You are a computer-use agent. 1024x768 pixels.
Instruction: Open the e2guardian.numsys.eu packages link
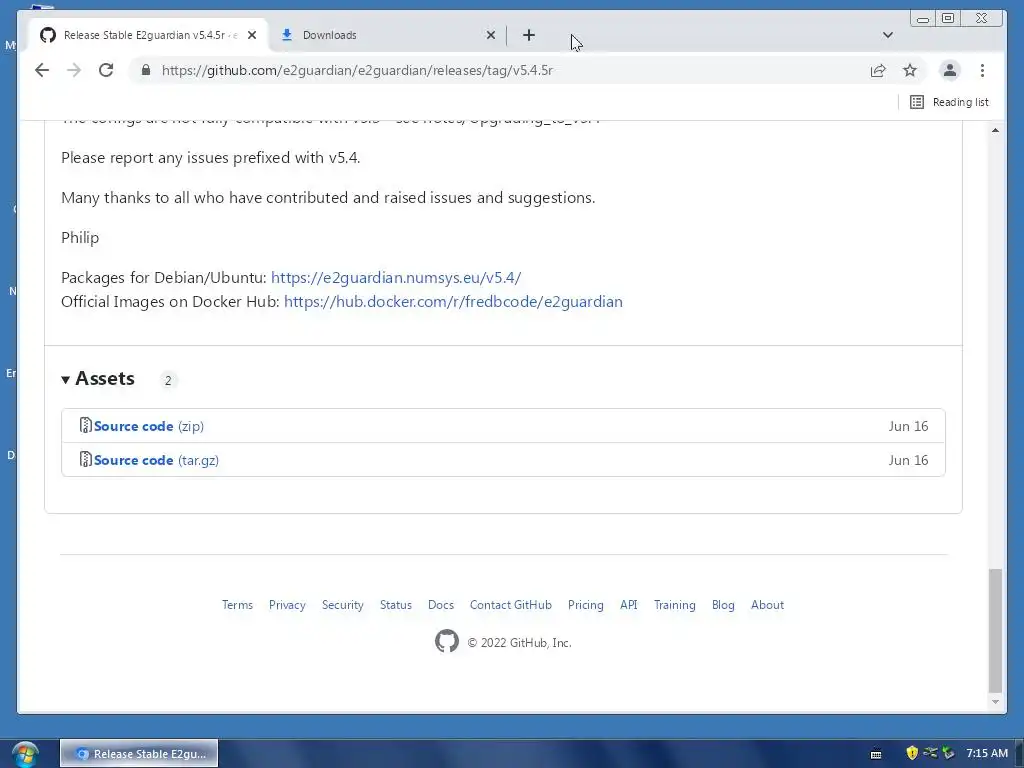396,278
